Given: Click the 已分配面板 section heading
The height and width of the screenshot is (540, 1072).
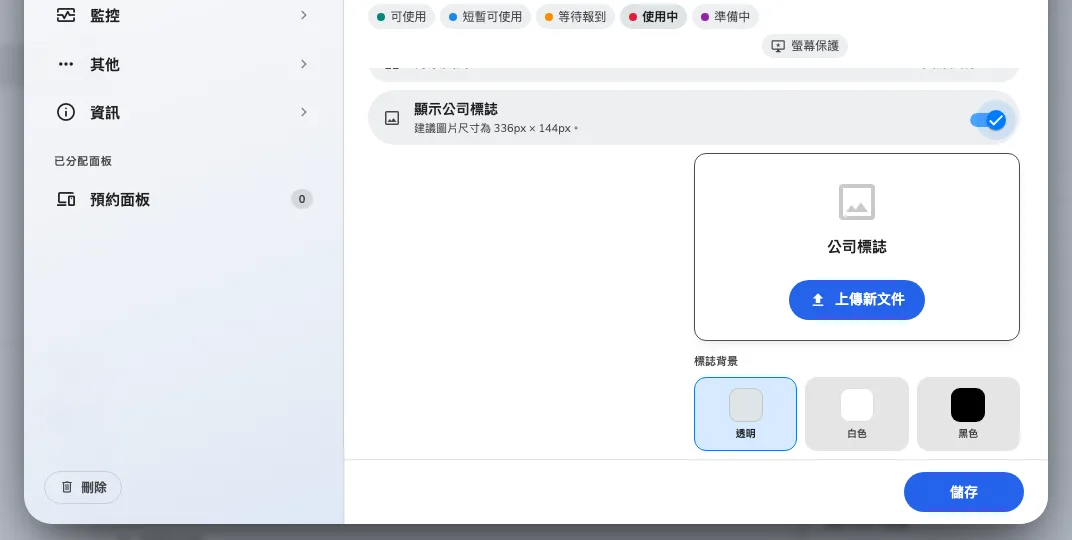Looking at the screenshot, I should [x=83, y=161].
